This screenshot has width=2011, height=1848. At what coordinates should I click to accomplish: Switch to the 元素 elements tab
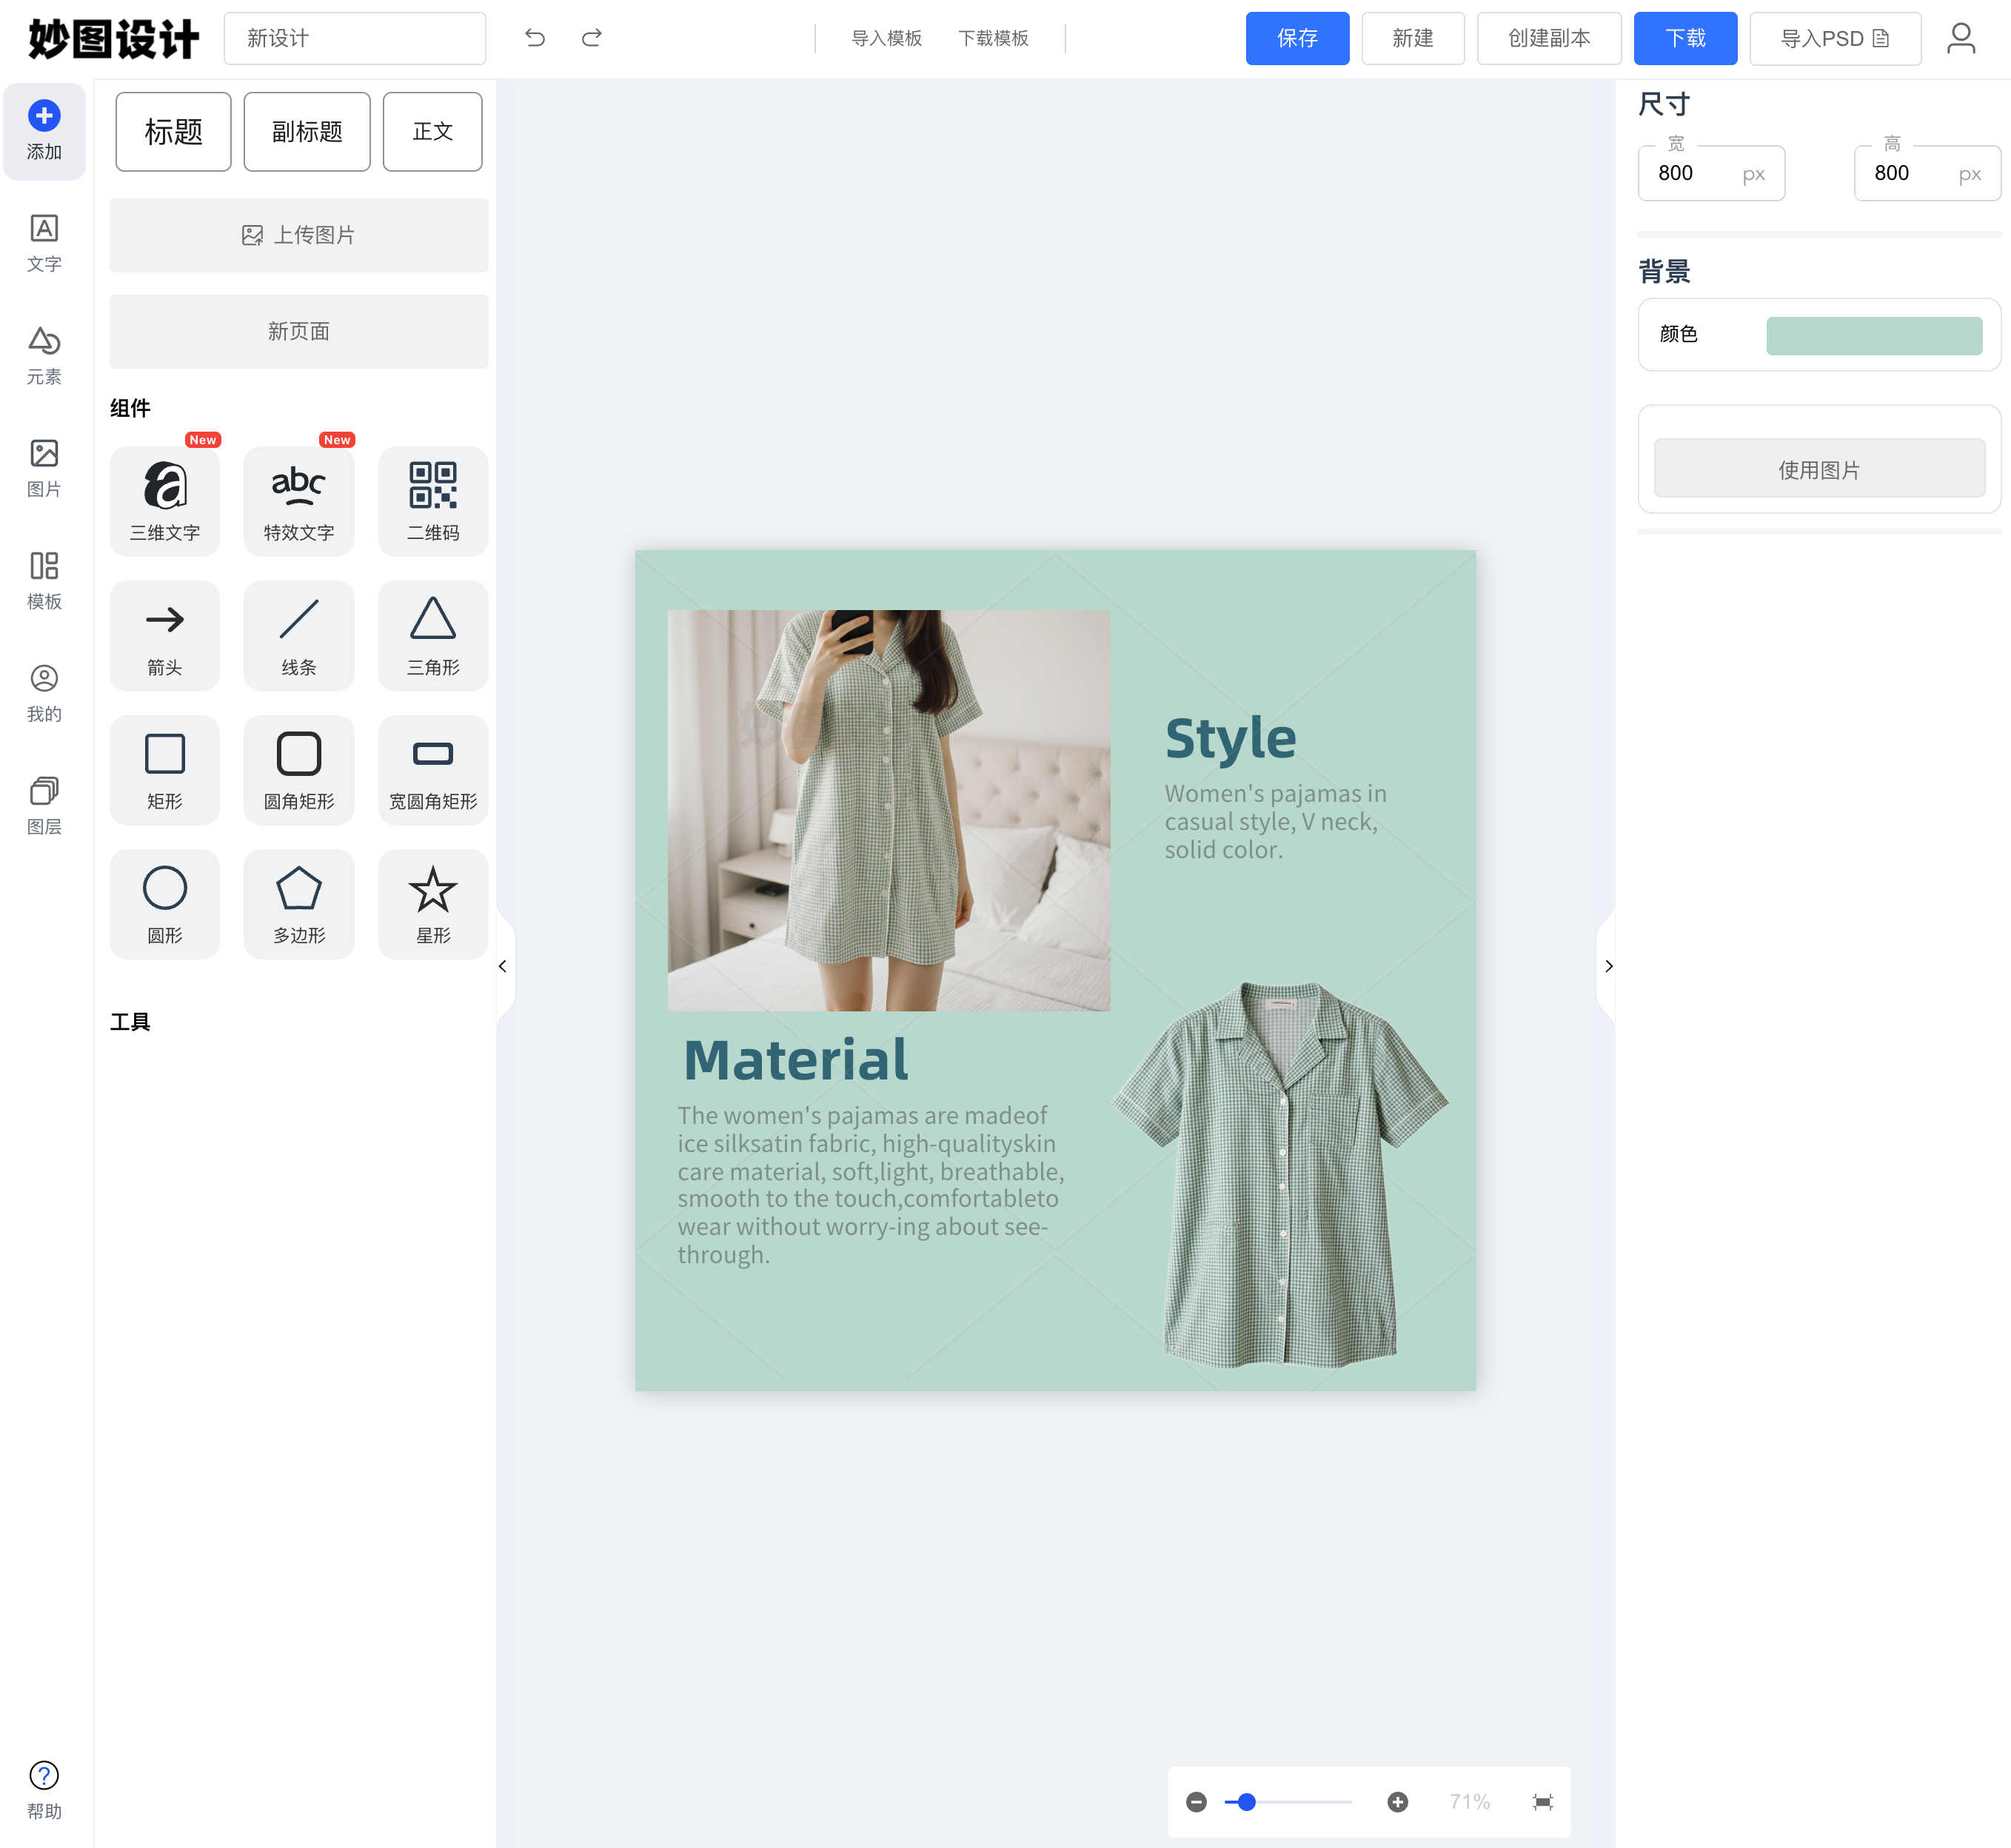[x=44, y=352]
